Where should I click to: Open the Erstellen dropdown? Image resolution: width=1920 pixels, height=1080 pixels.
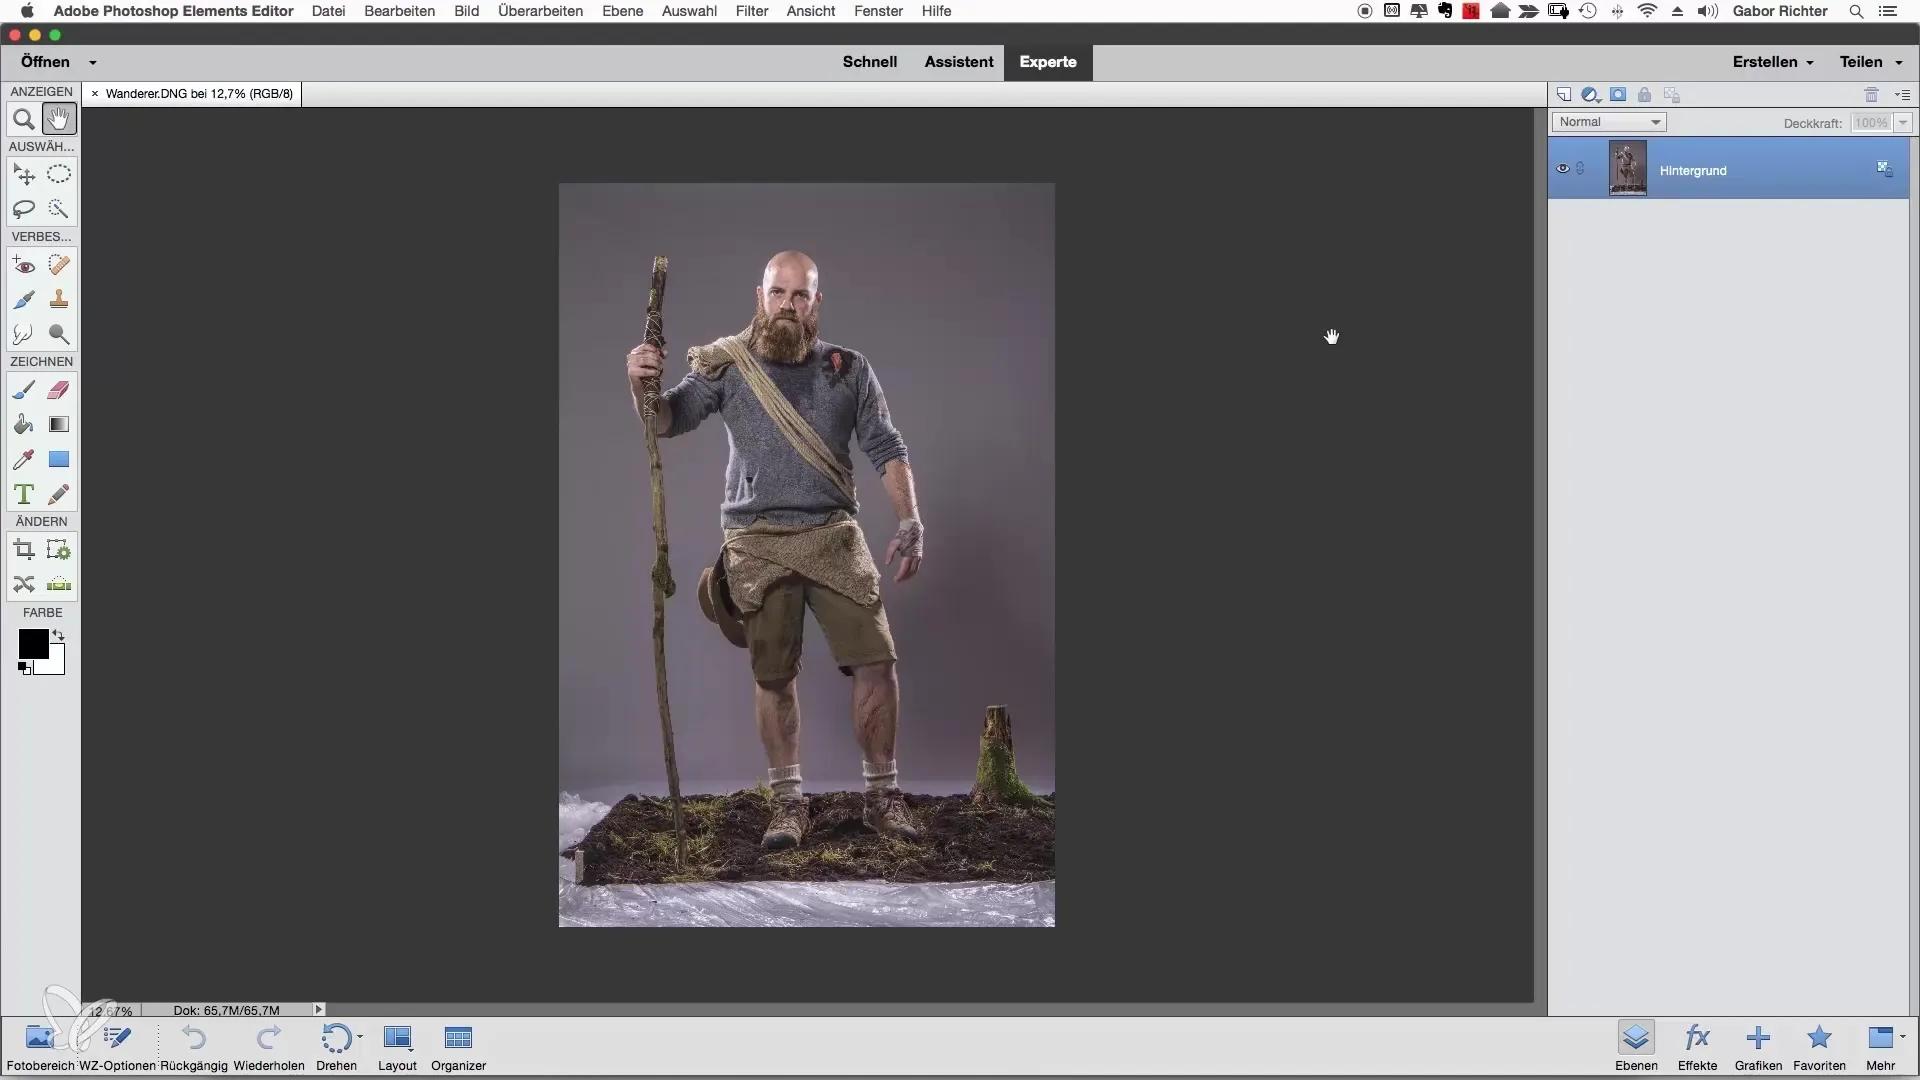tap(1773, 62)
